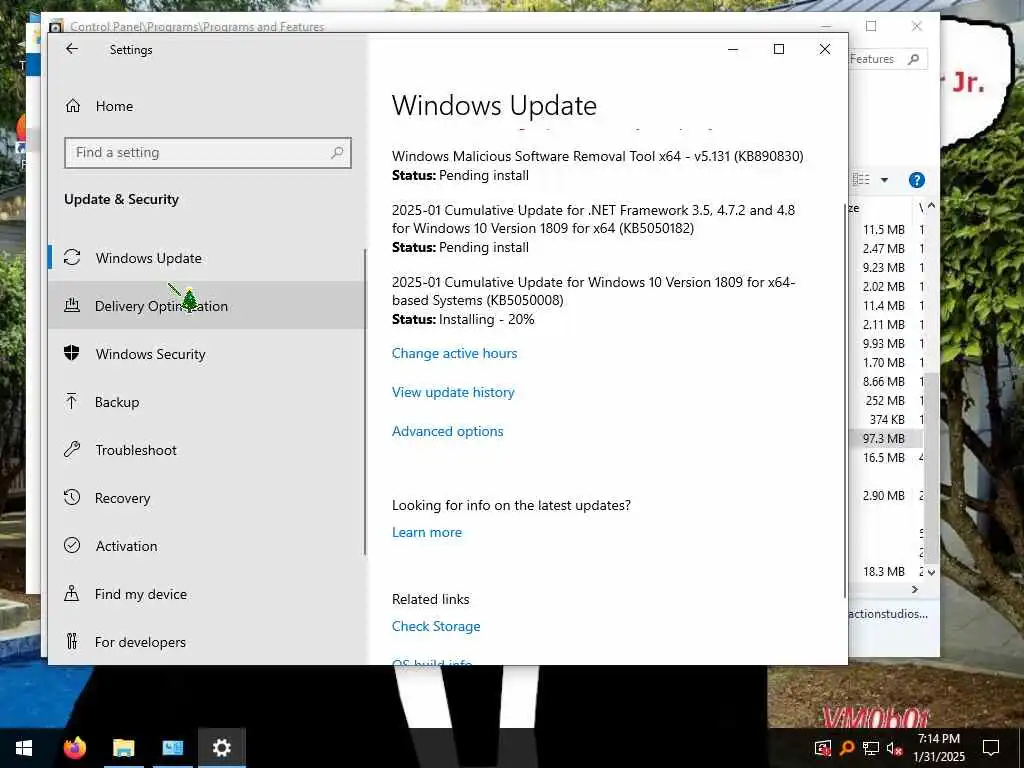Click the Windows Update page scrollbar
Viewport: 1024px width, 768px height.
845,400
